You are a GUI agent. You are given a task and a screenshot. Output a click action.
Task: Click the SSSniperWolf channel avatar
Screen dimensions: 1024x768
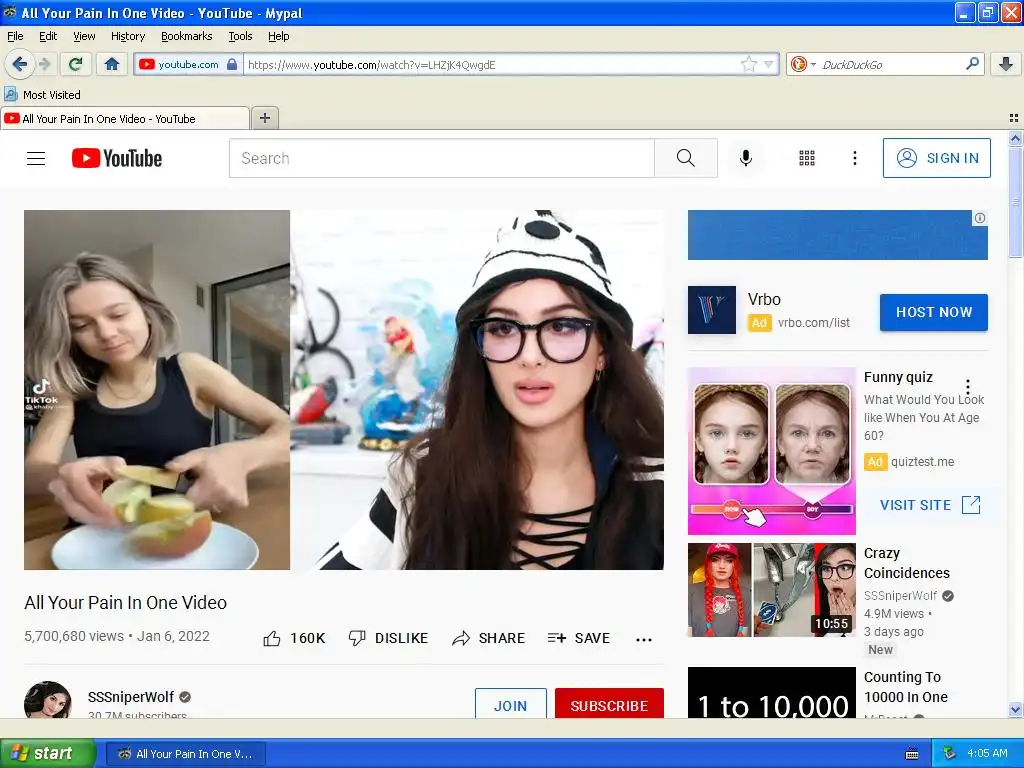point(48,699)
